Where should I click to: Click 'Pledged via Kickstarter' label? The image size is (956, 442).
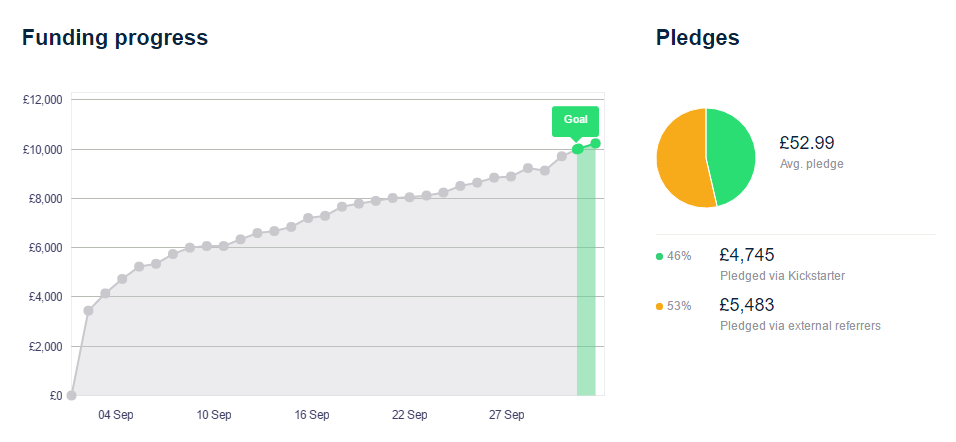pos(777,276)
